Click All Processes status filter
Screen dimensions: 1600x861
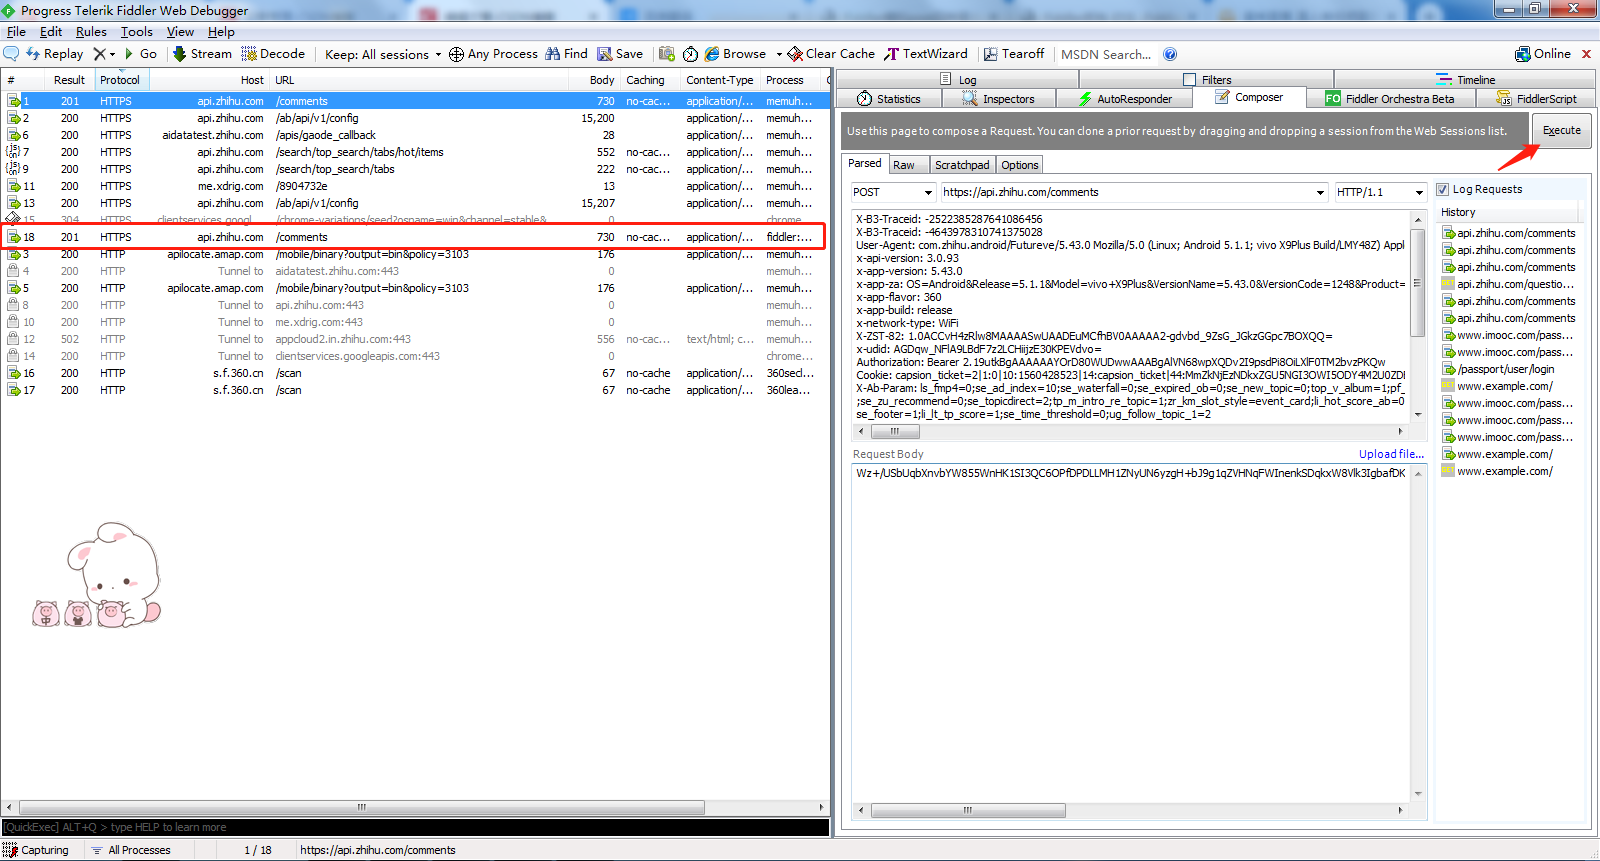coord(131,850)
